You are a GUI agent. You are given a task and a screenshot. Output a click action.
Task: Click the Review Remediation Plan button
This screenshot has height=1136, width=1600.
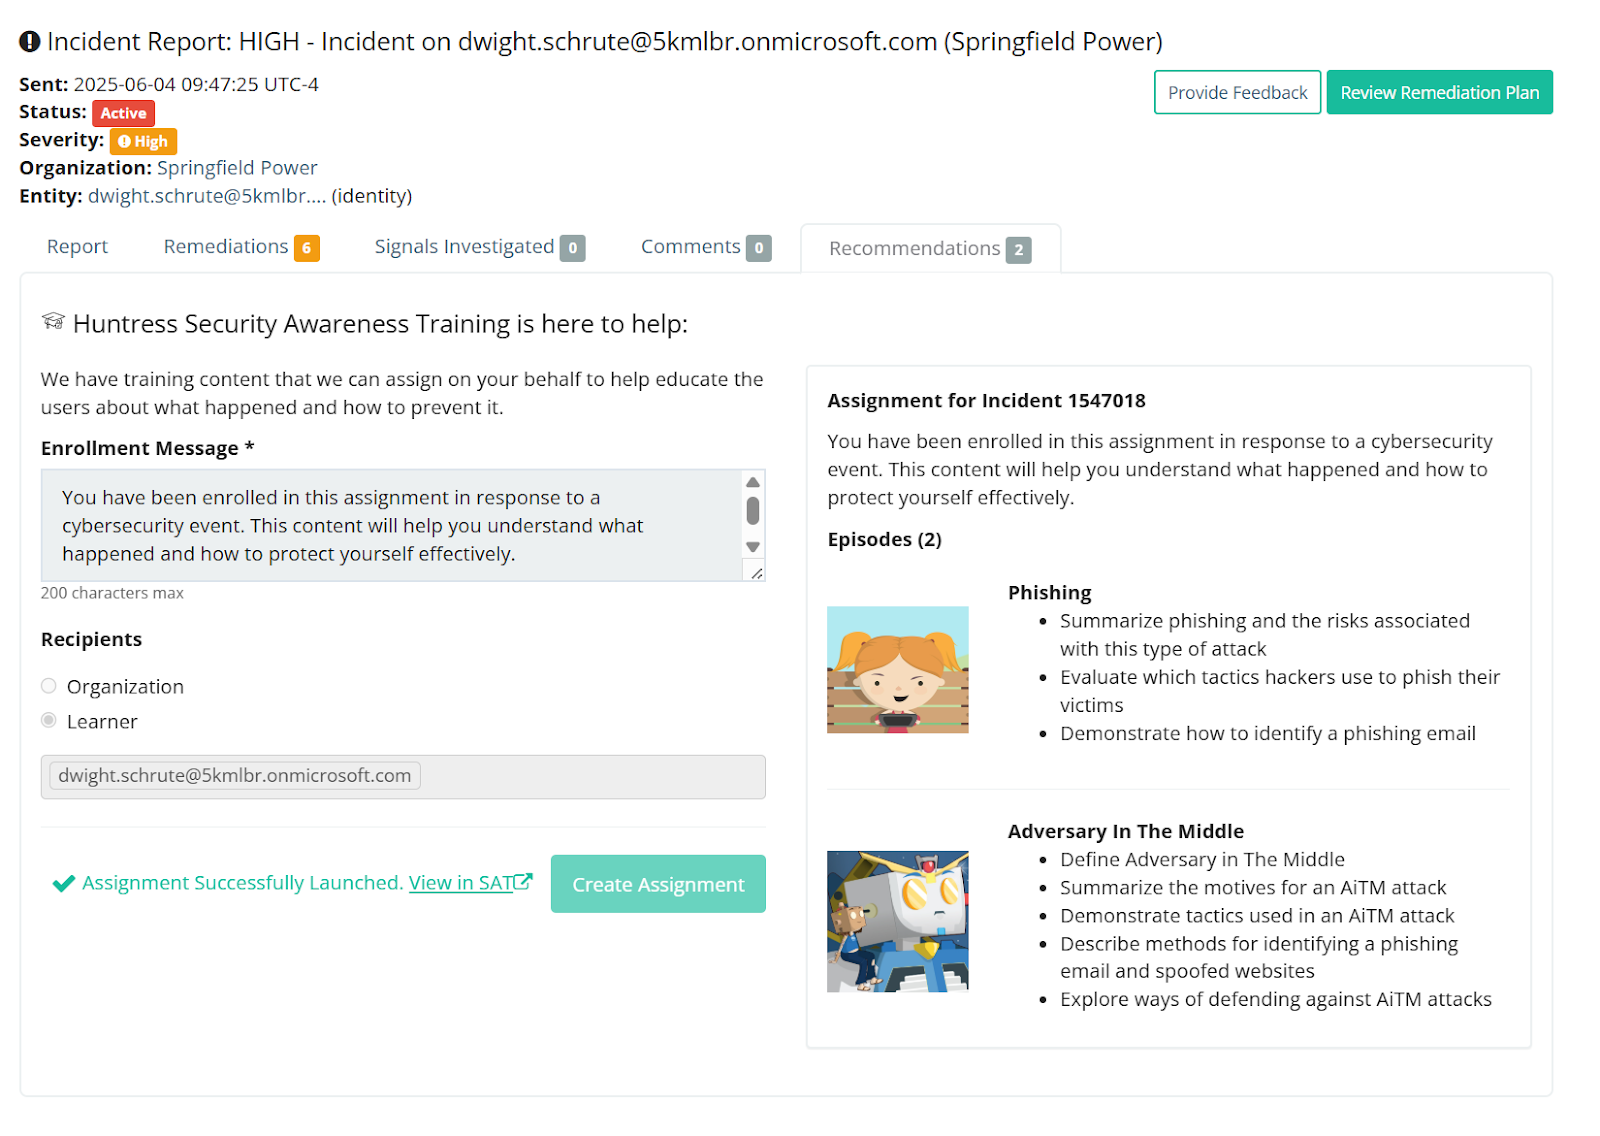click(x=1439, y=92)
